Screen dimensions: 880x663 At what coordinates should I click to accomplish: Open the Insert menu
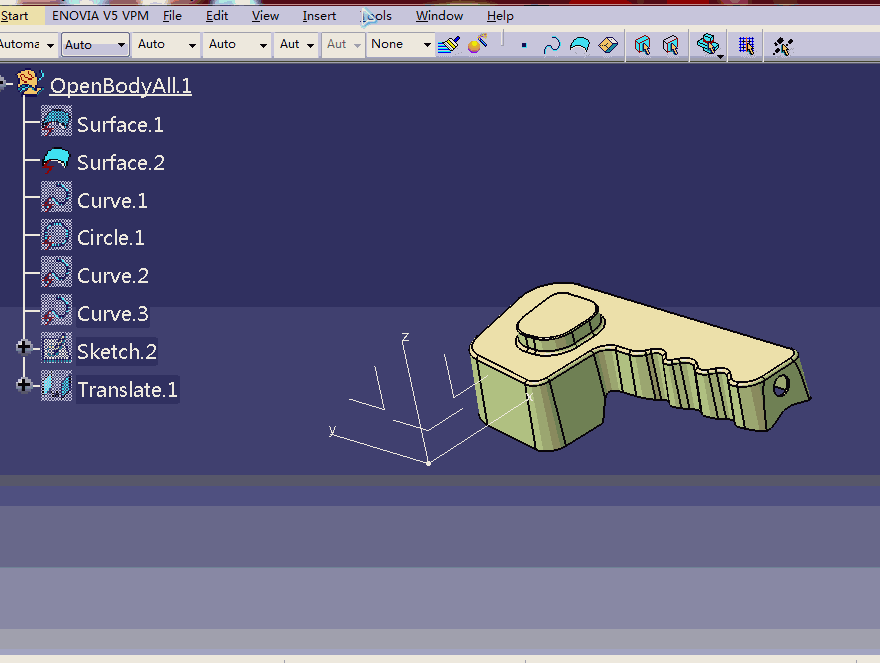(x=319, y=16)
